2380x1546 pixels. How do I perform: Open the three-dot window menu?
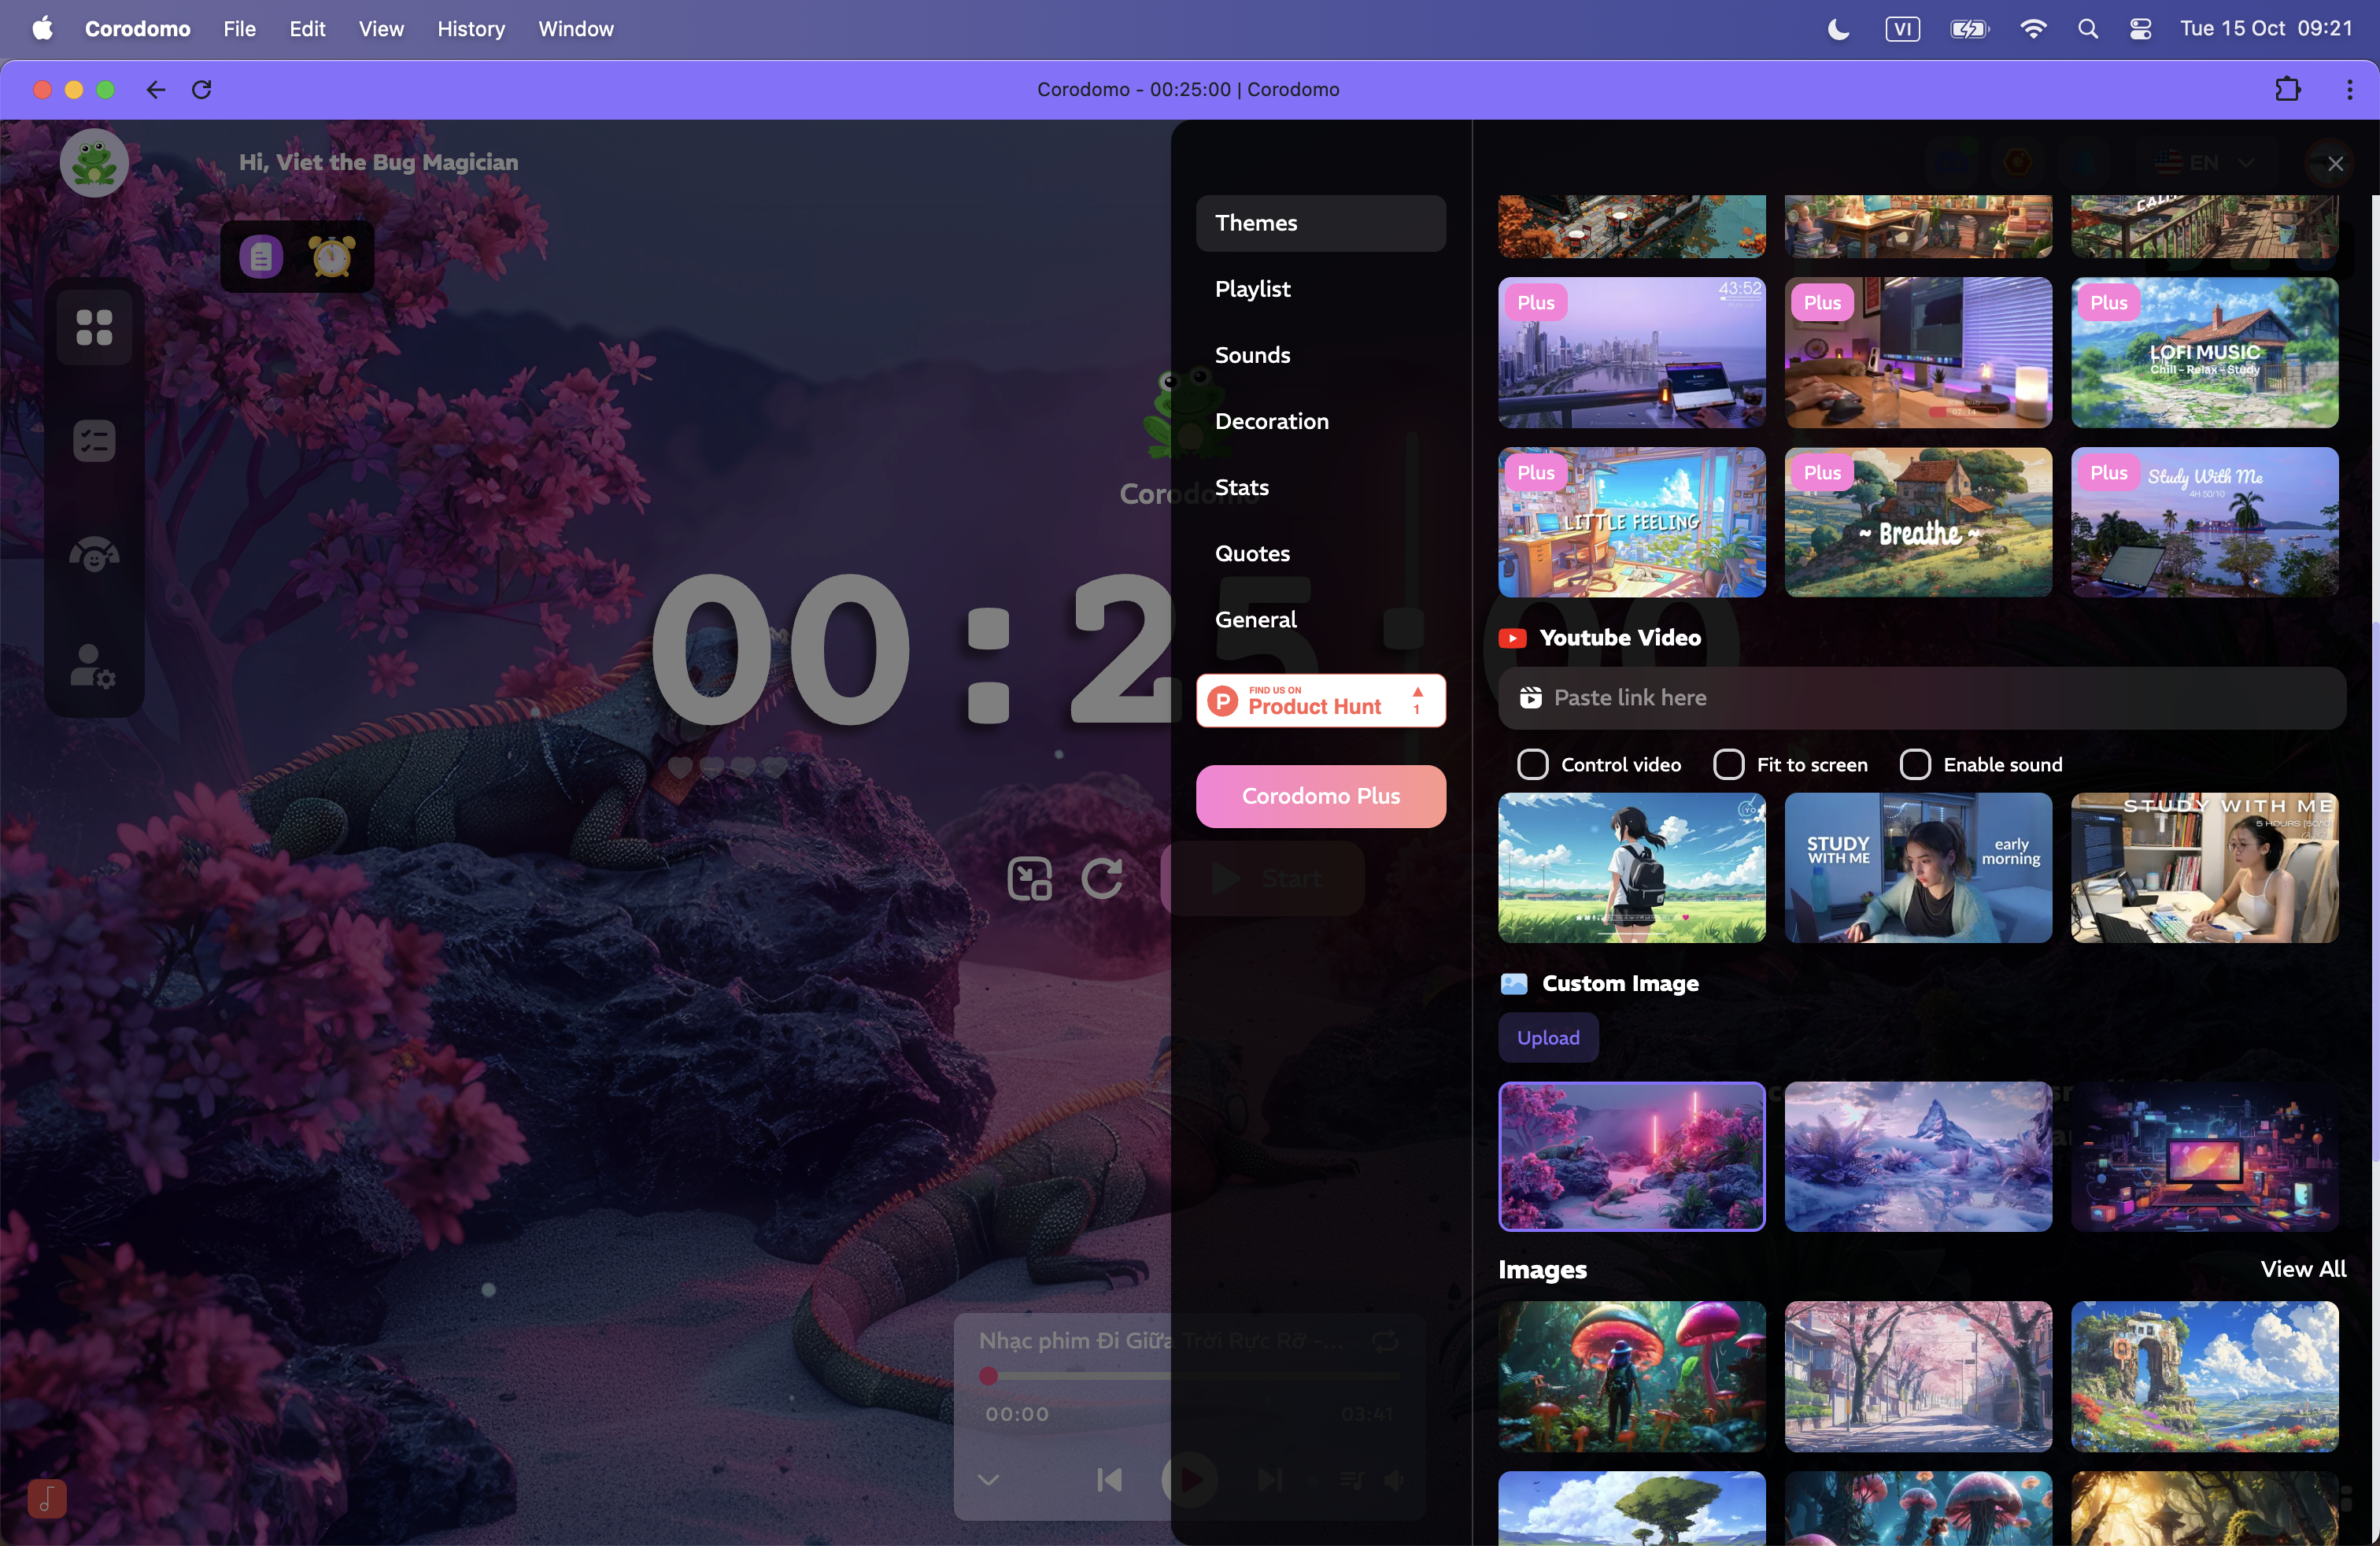tap(2349, 90)
